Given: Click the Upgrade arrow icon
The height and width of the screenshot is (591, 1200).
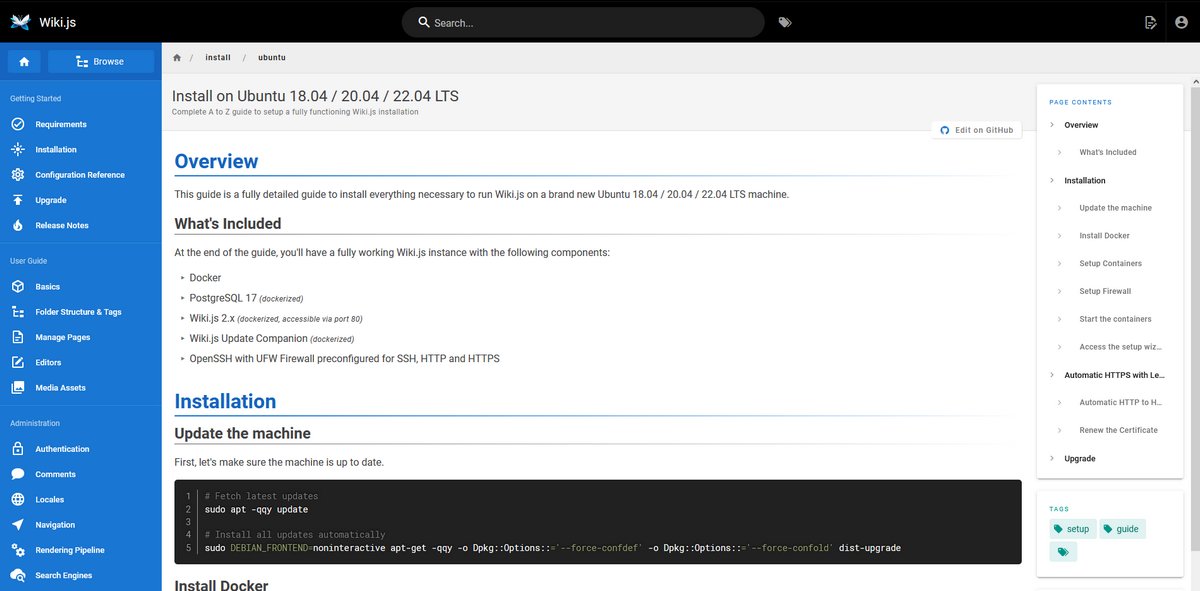Looking at the screenshot, I should coord(17,200).
